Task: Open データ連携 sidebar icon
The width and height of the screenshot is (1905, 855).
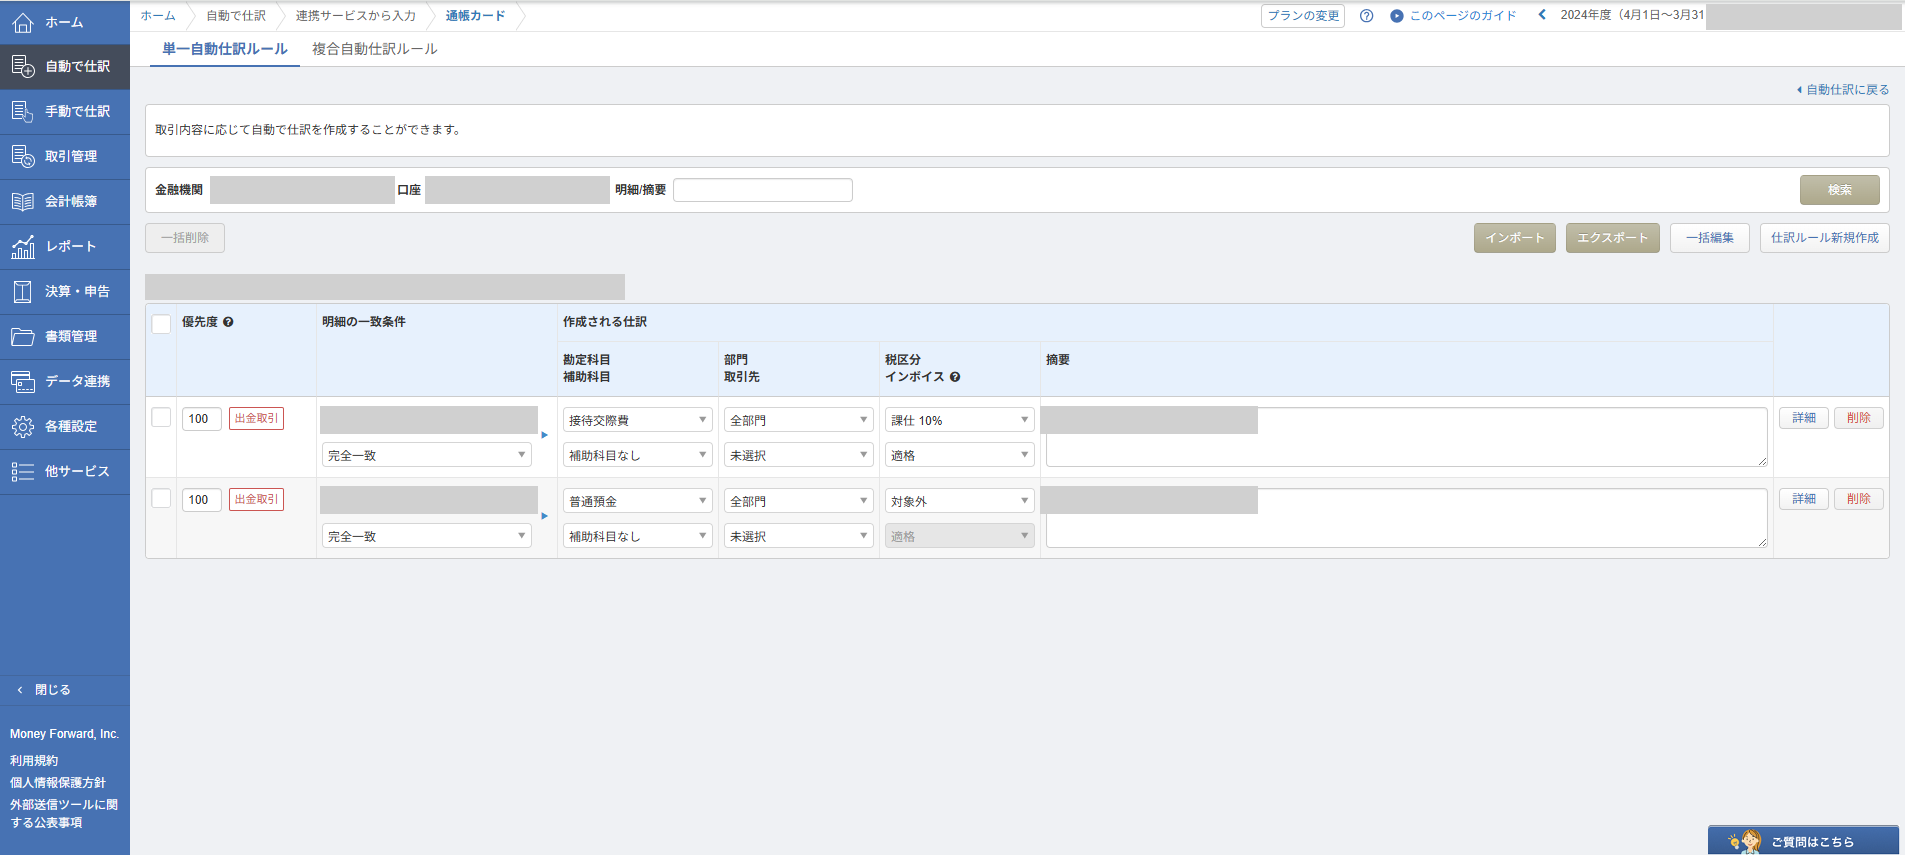Action: (x=22, y=381)
